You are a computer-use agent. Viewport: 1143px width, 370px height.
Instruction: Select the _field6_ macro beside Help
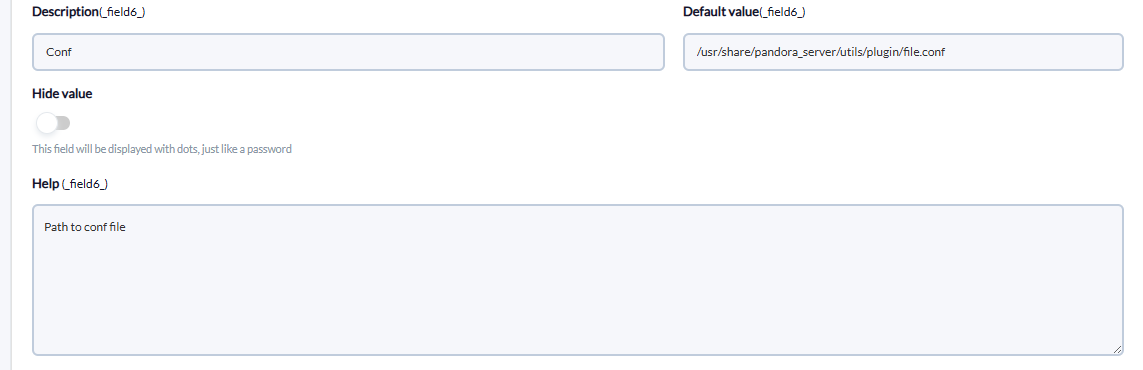click(85, 184)
